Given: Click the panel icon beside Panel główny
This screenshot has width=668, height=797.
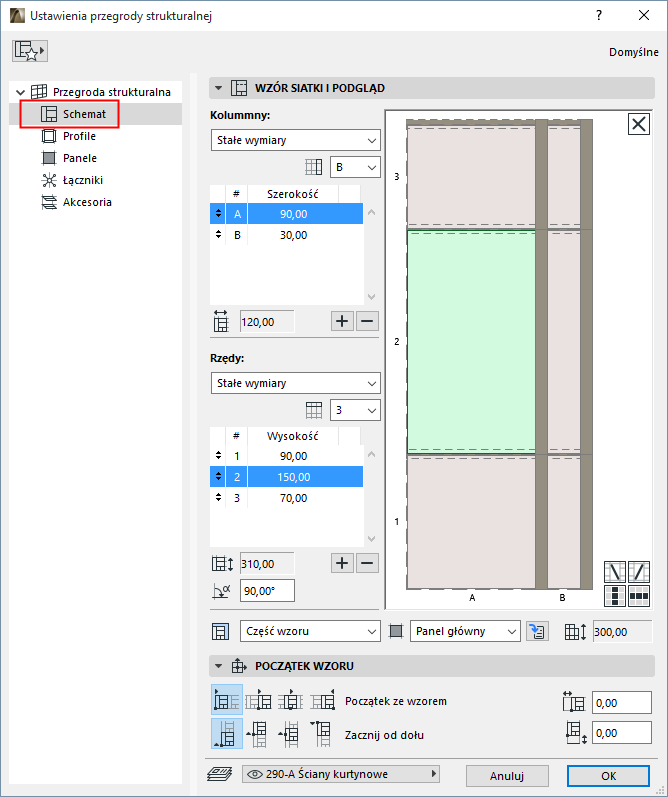Looking at the screenshot, I should 396,631.
